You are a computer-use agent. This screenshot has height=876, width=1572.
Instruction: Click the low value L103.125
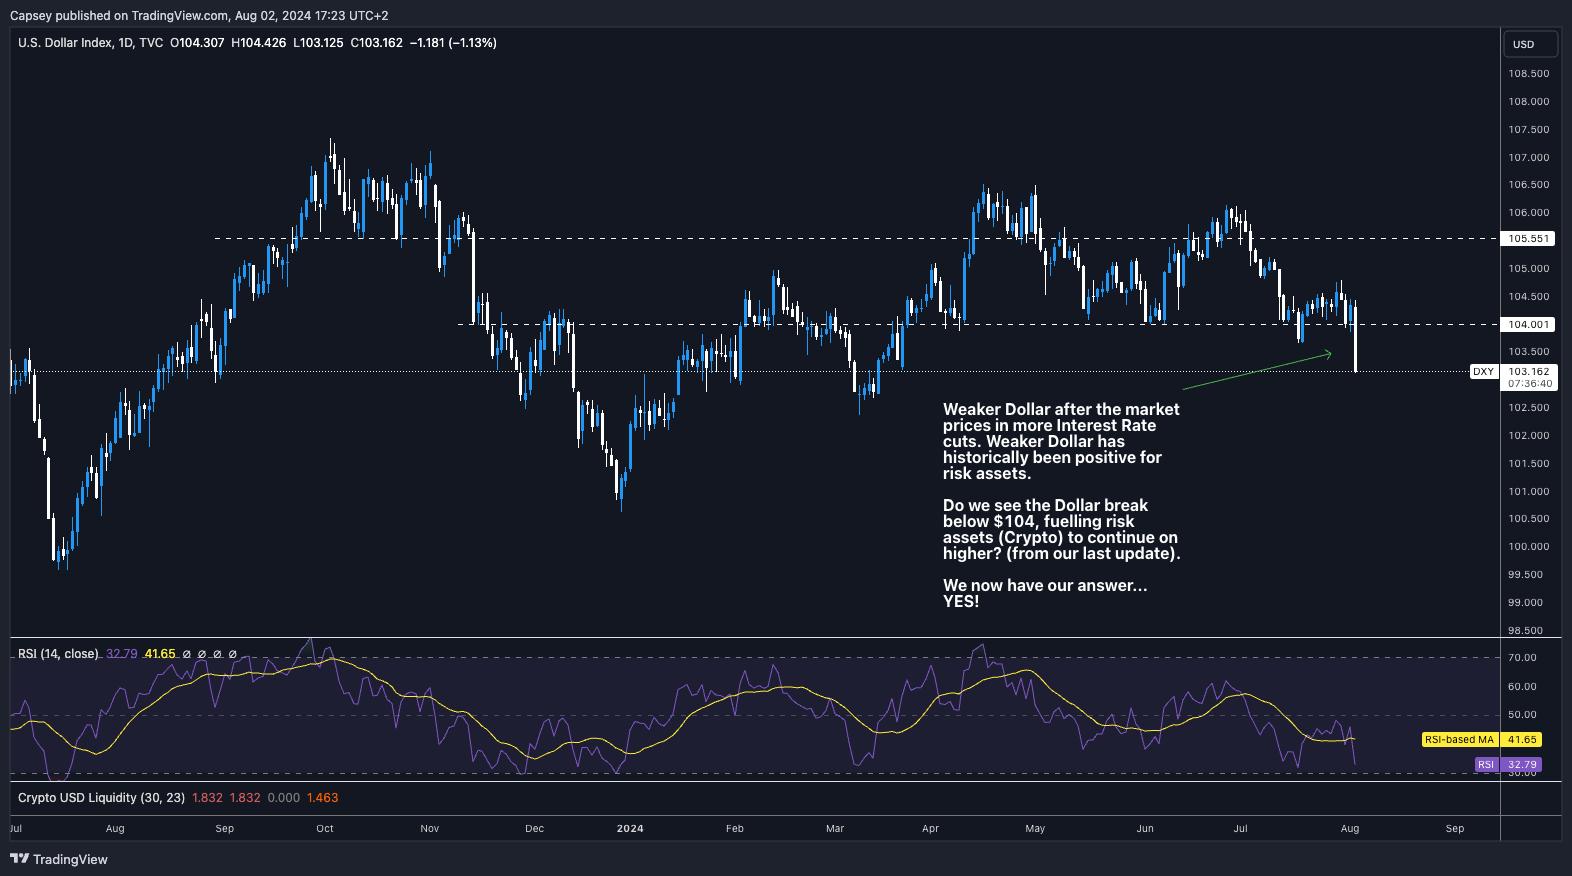tap(318, 43)
